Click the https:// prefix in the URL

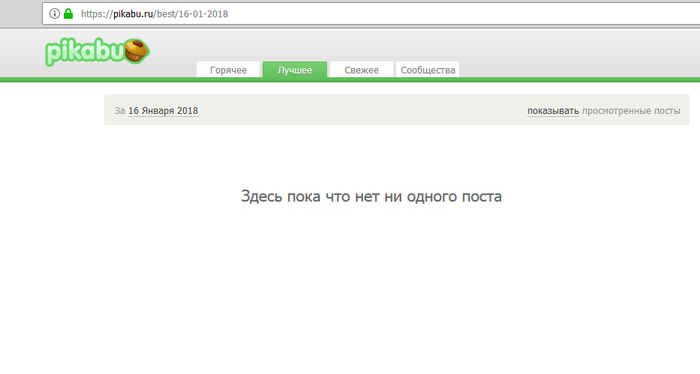pos(97,14)
